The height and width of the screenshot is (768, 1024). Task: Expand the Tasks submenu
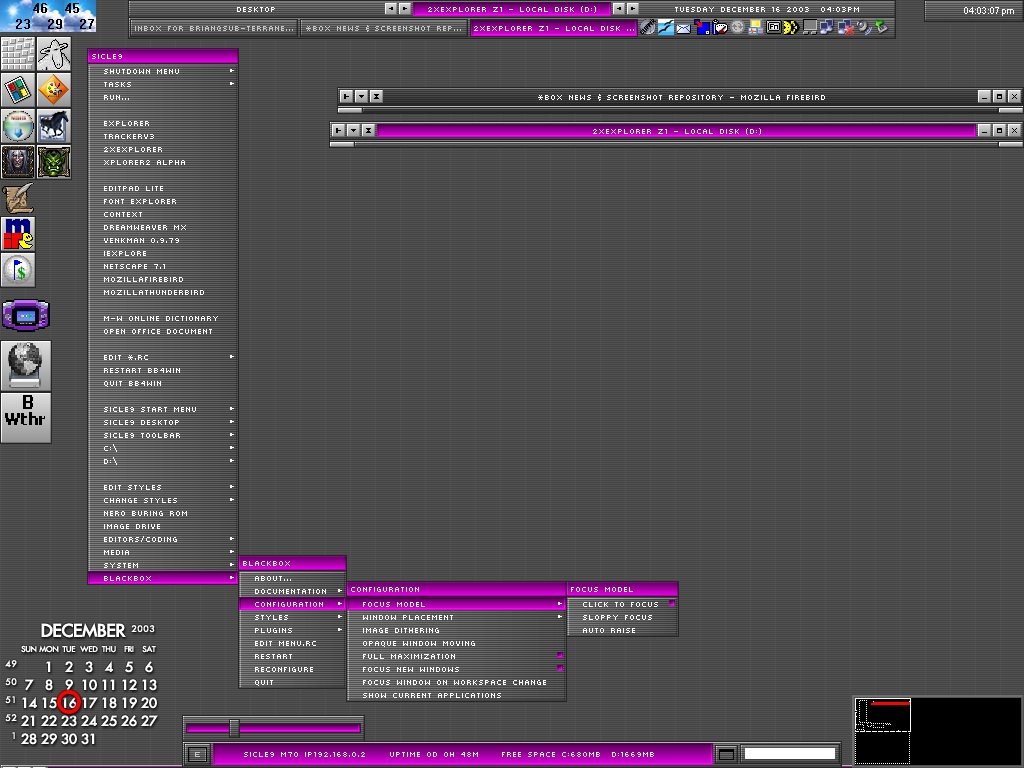click(x=163, y=84)
